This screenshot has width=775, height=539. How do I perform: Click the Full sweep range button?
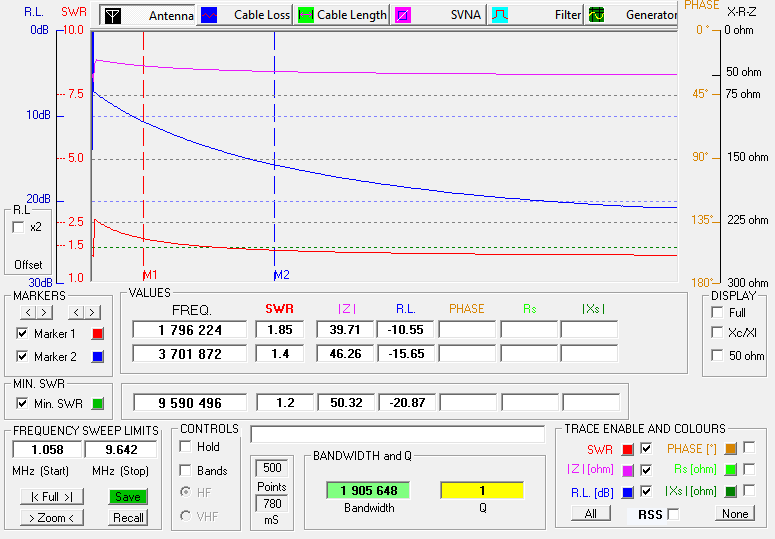[52, 496]
